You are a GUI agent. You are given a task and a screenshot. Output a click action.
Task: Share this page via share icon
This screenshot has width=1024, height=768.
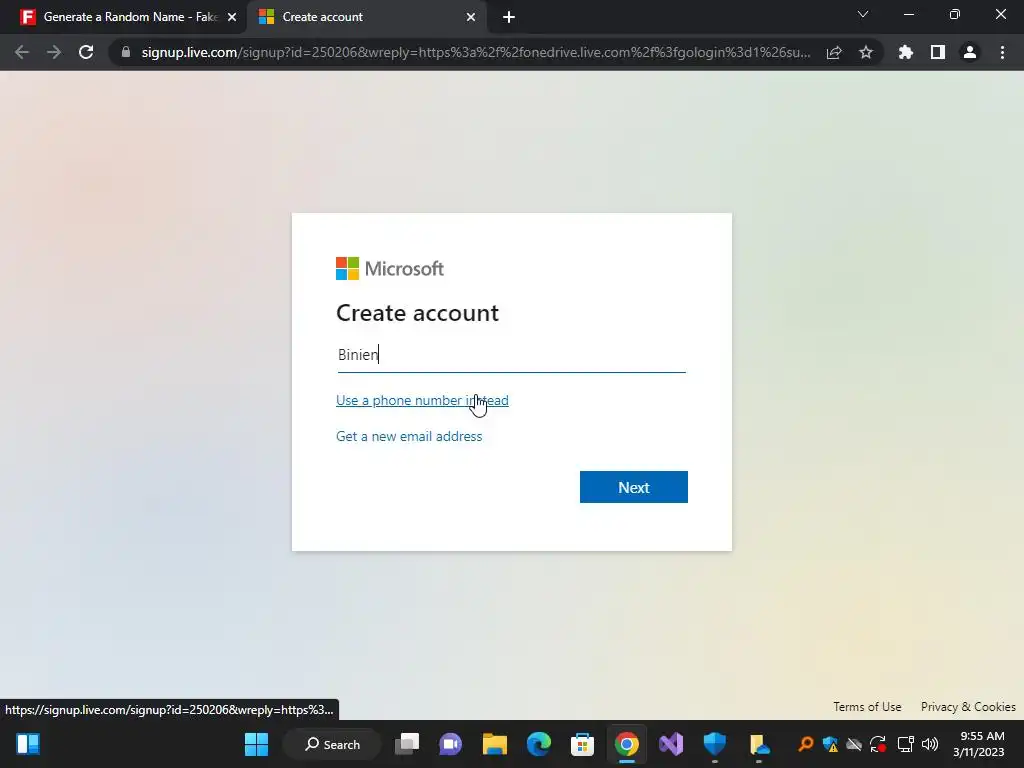(x=833, y=52)
